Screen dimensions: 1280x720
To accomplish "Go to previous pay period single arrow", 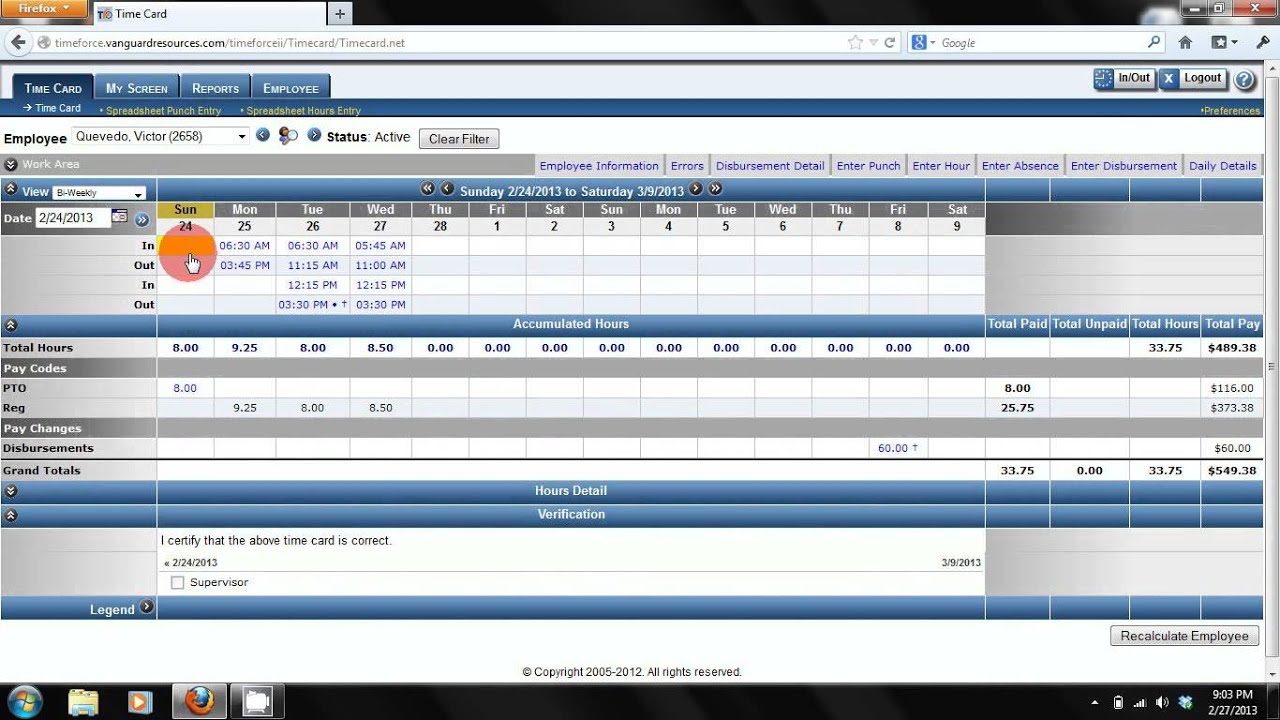I will [x=447, y=189].
